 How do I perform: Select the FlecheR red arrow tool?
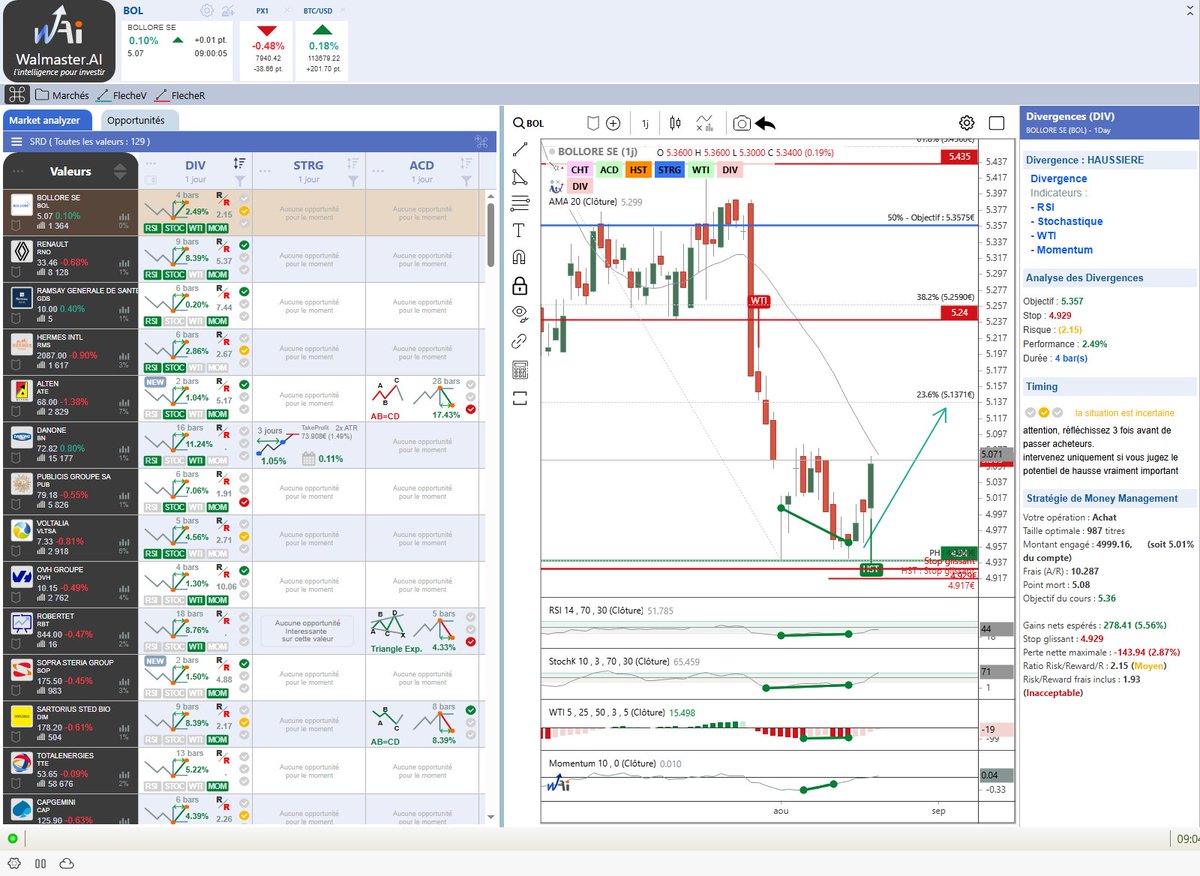coord(178,95)
